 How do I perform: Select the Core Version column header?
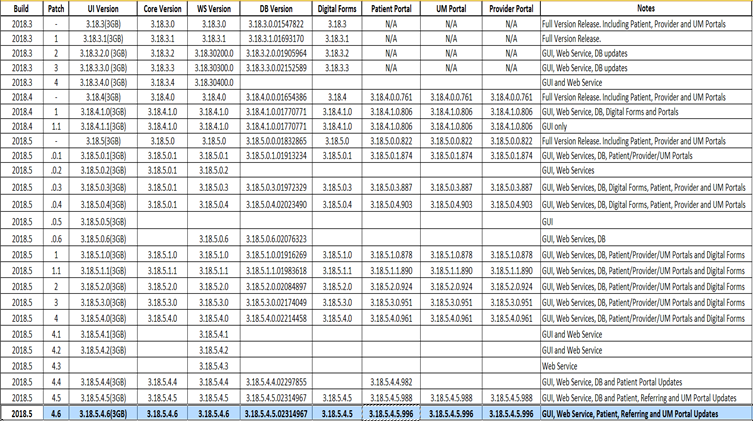[x=162, y=6]
